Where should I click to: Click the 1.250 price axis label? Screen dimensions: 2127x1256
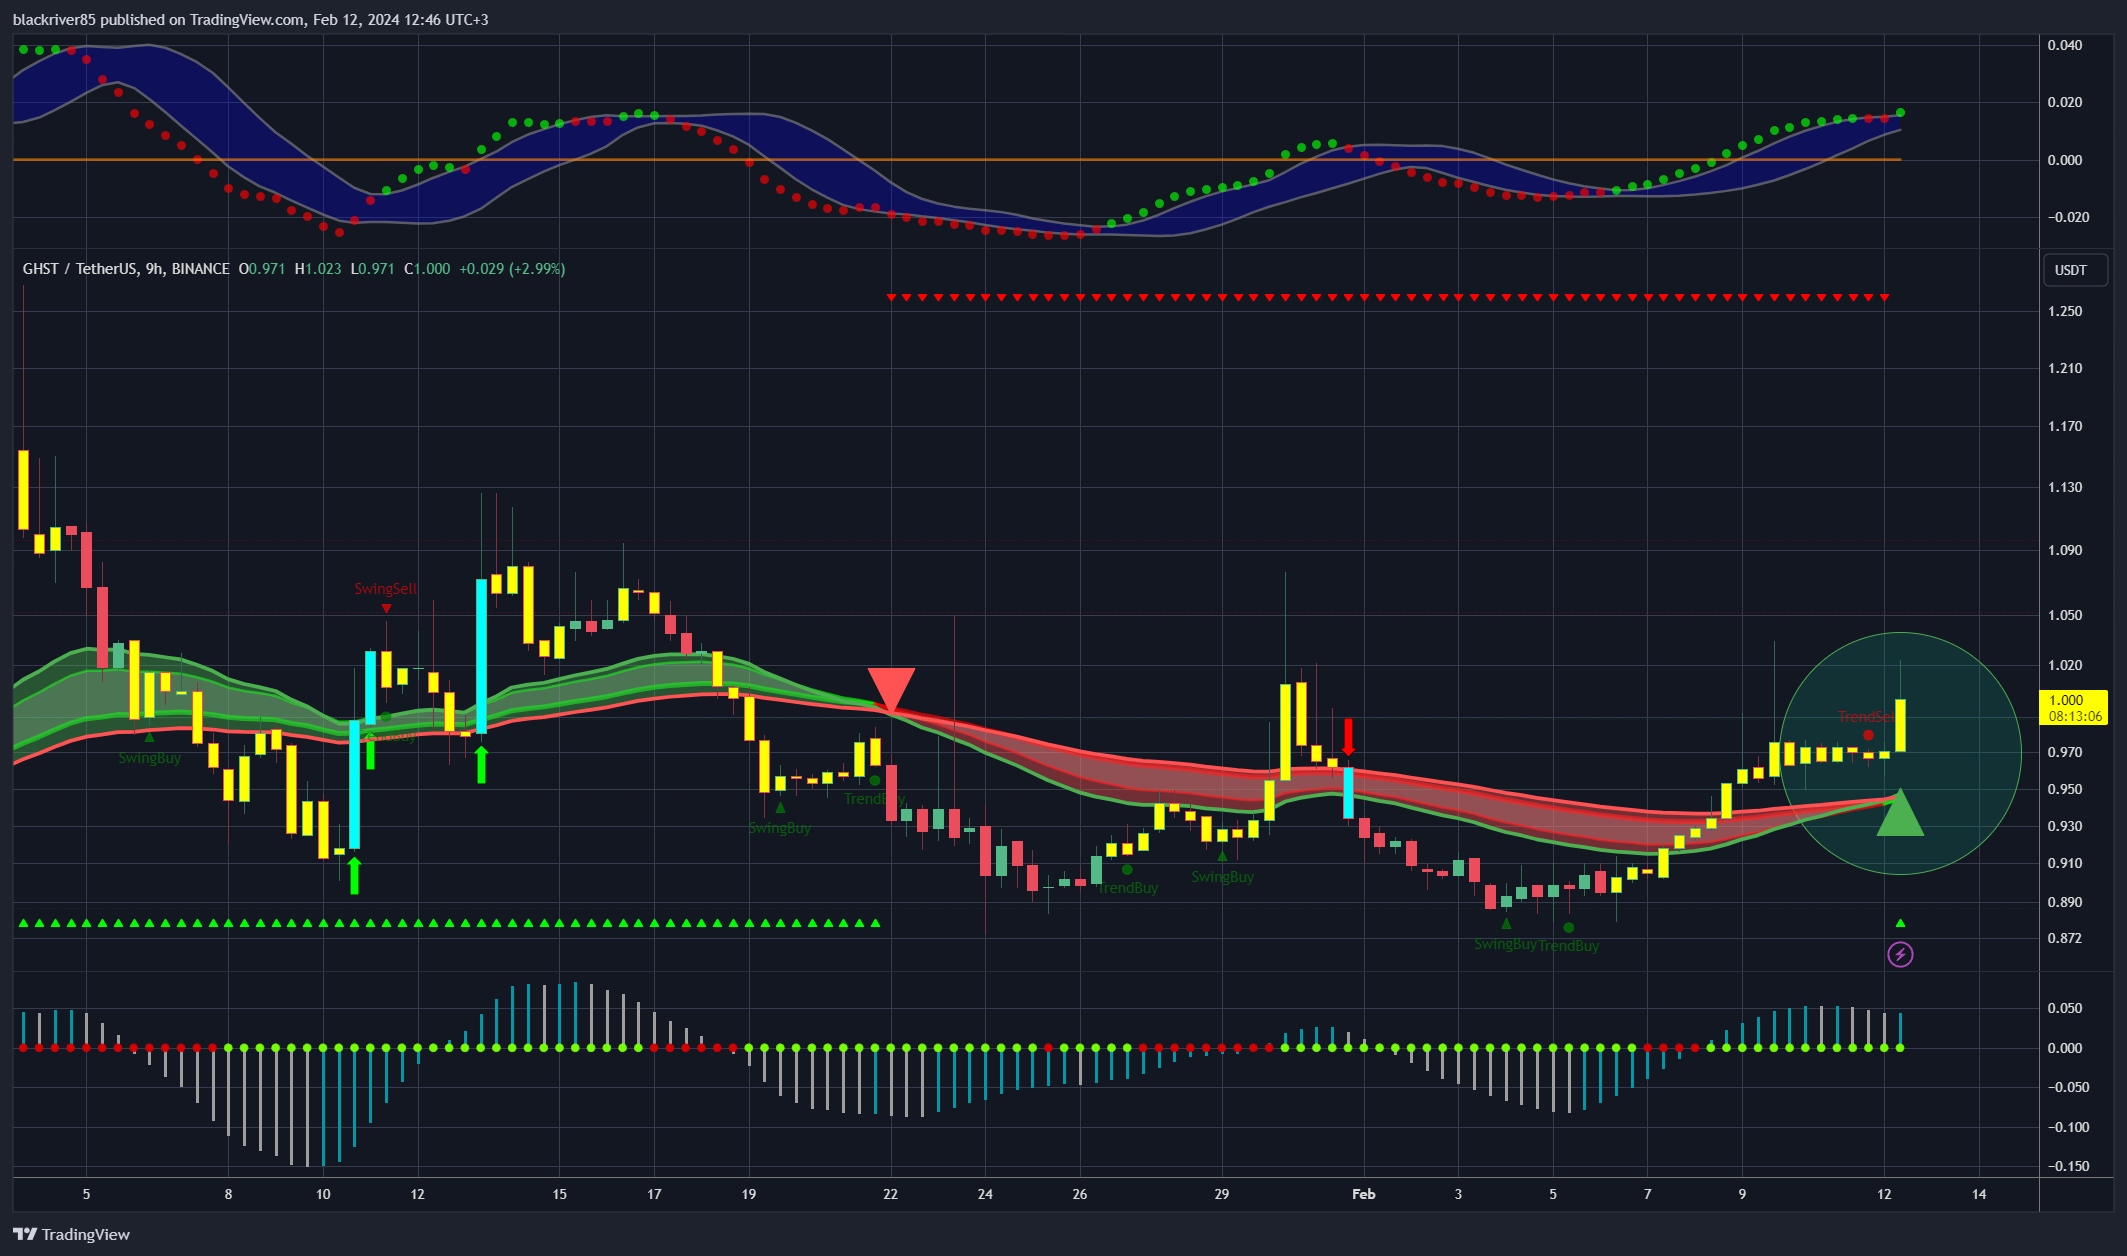pyautogui.click(x=2065, y=311)
